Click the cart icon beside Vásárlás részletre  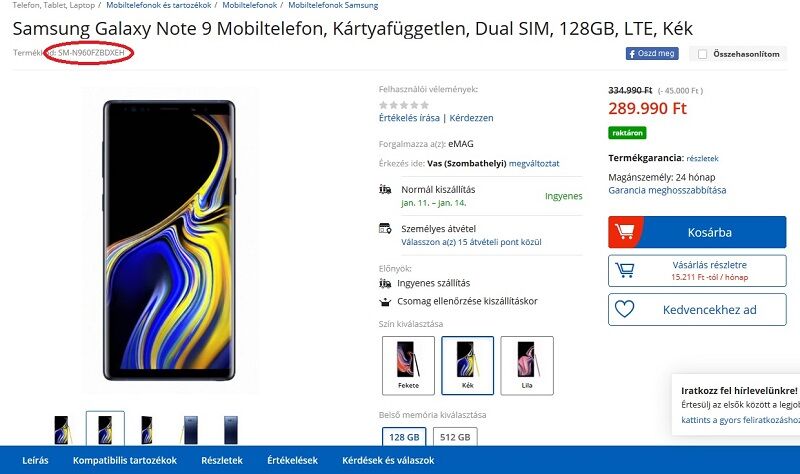click(624, 270)
